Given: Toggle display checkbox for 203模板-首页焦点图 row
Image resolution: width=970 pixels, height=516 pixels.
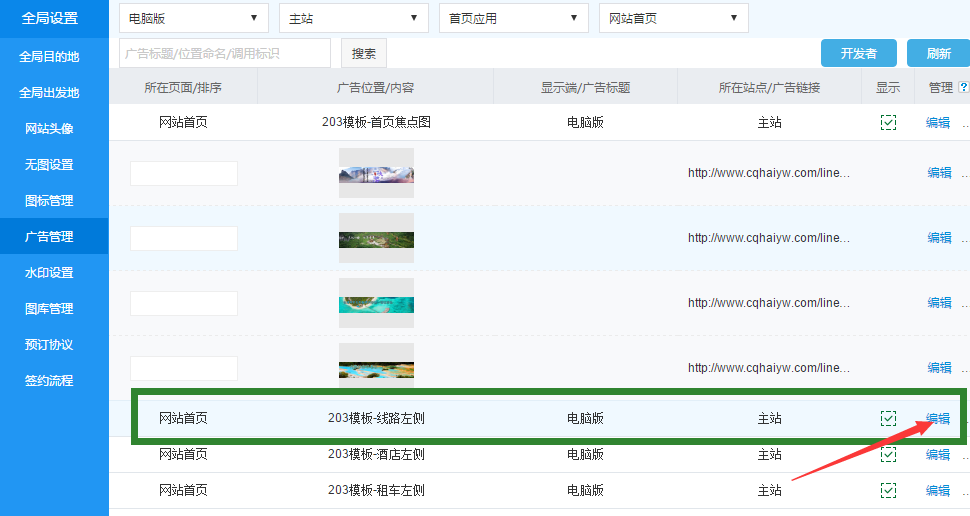Looking at the screenshot, I should (888, 123).
